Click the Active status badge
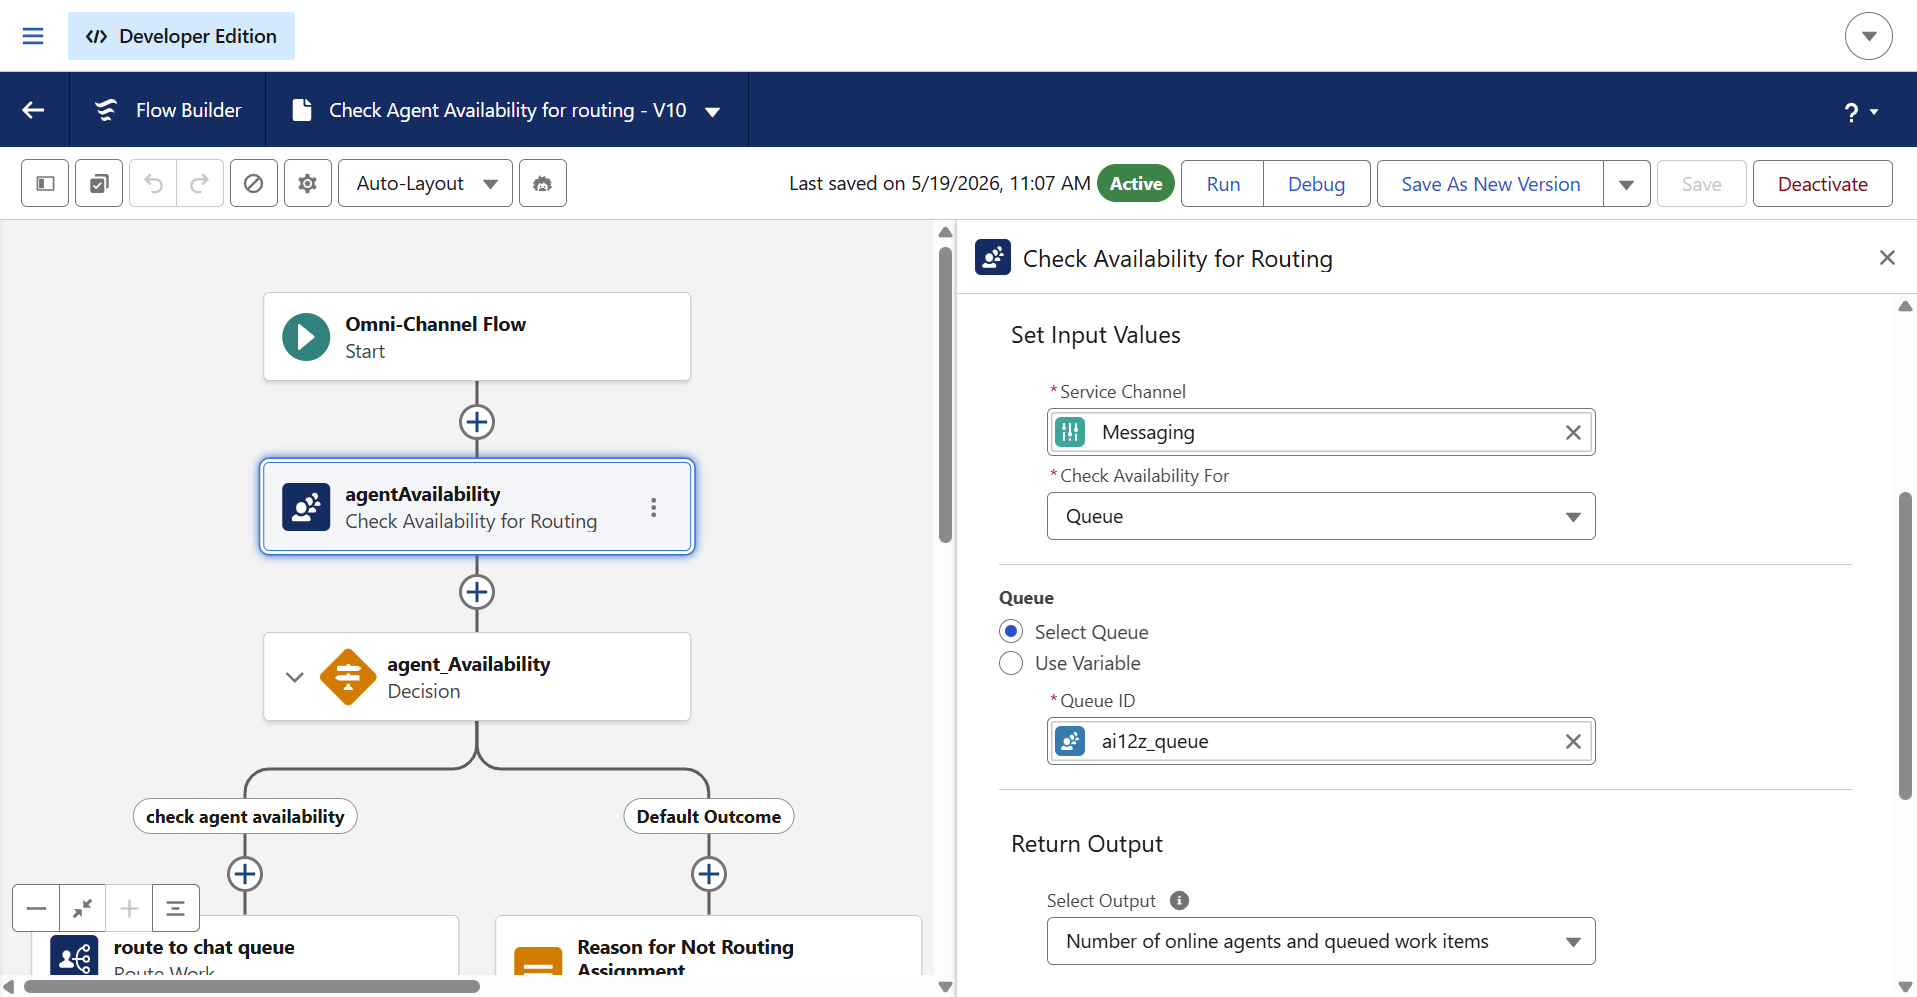This screenshot has width=1917, height=997. point(1136,184)
